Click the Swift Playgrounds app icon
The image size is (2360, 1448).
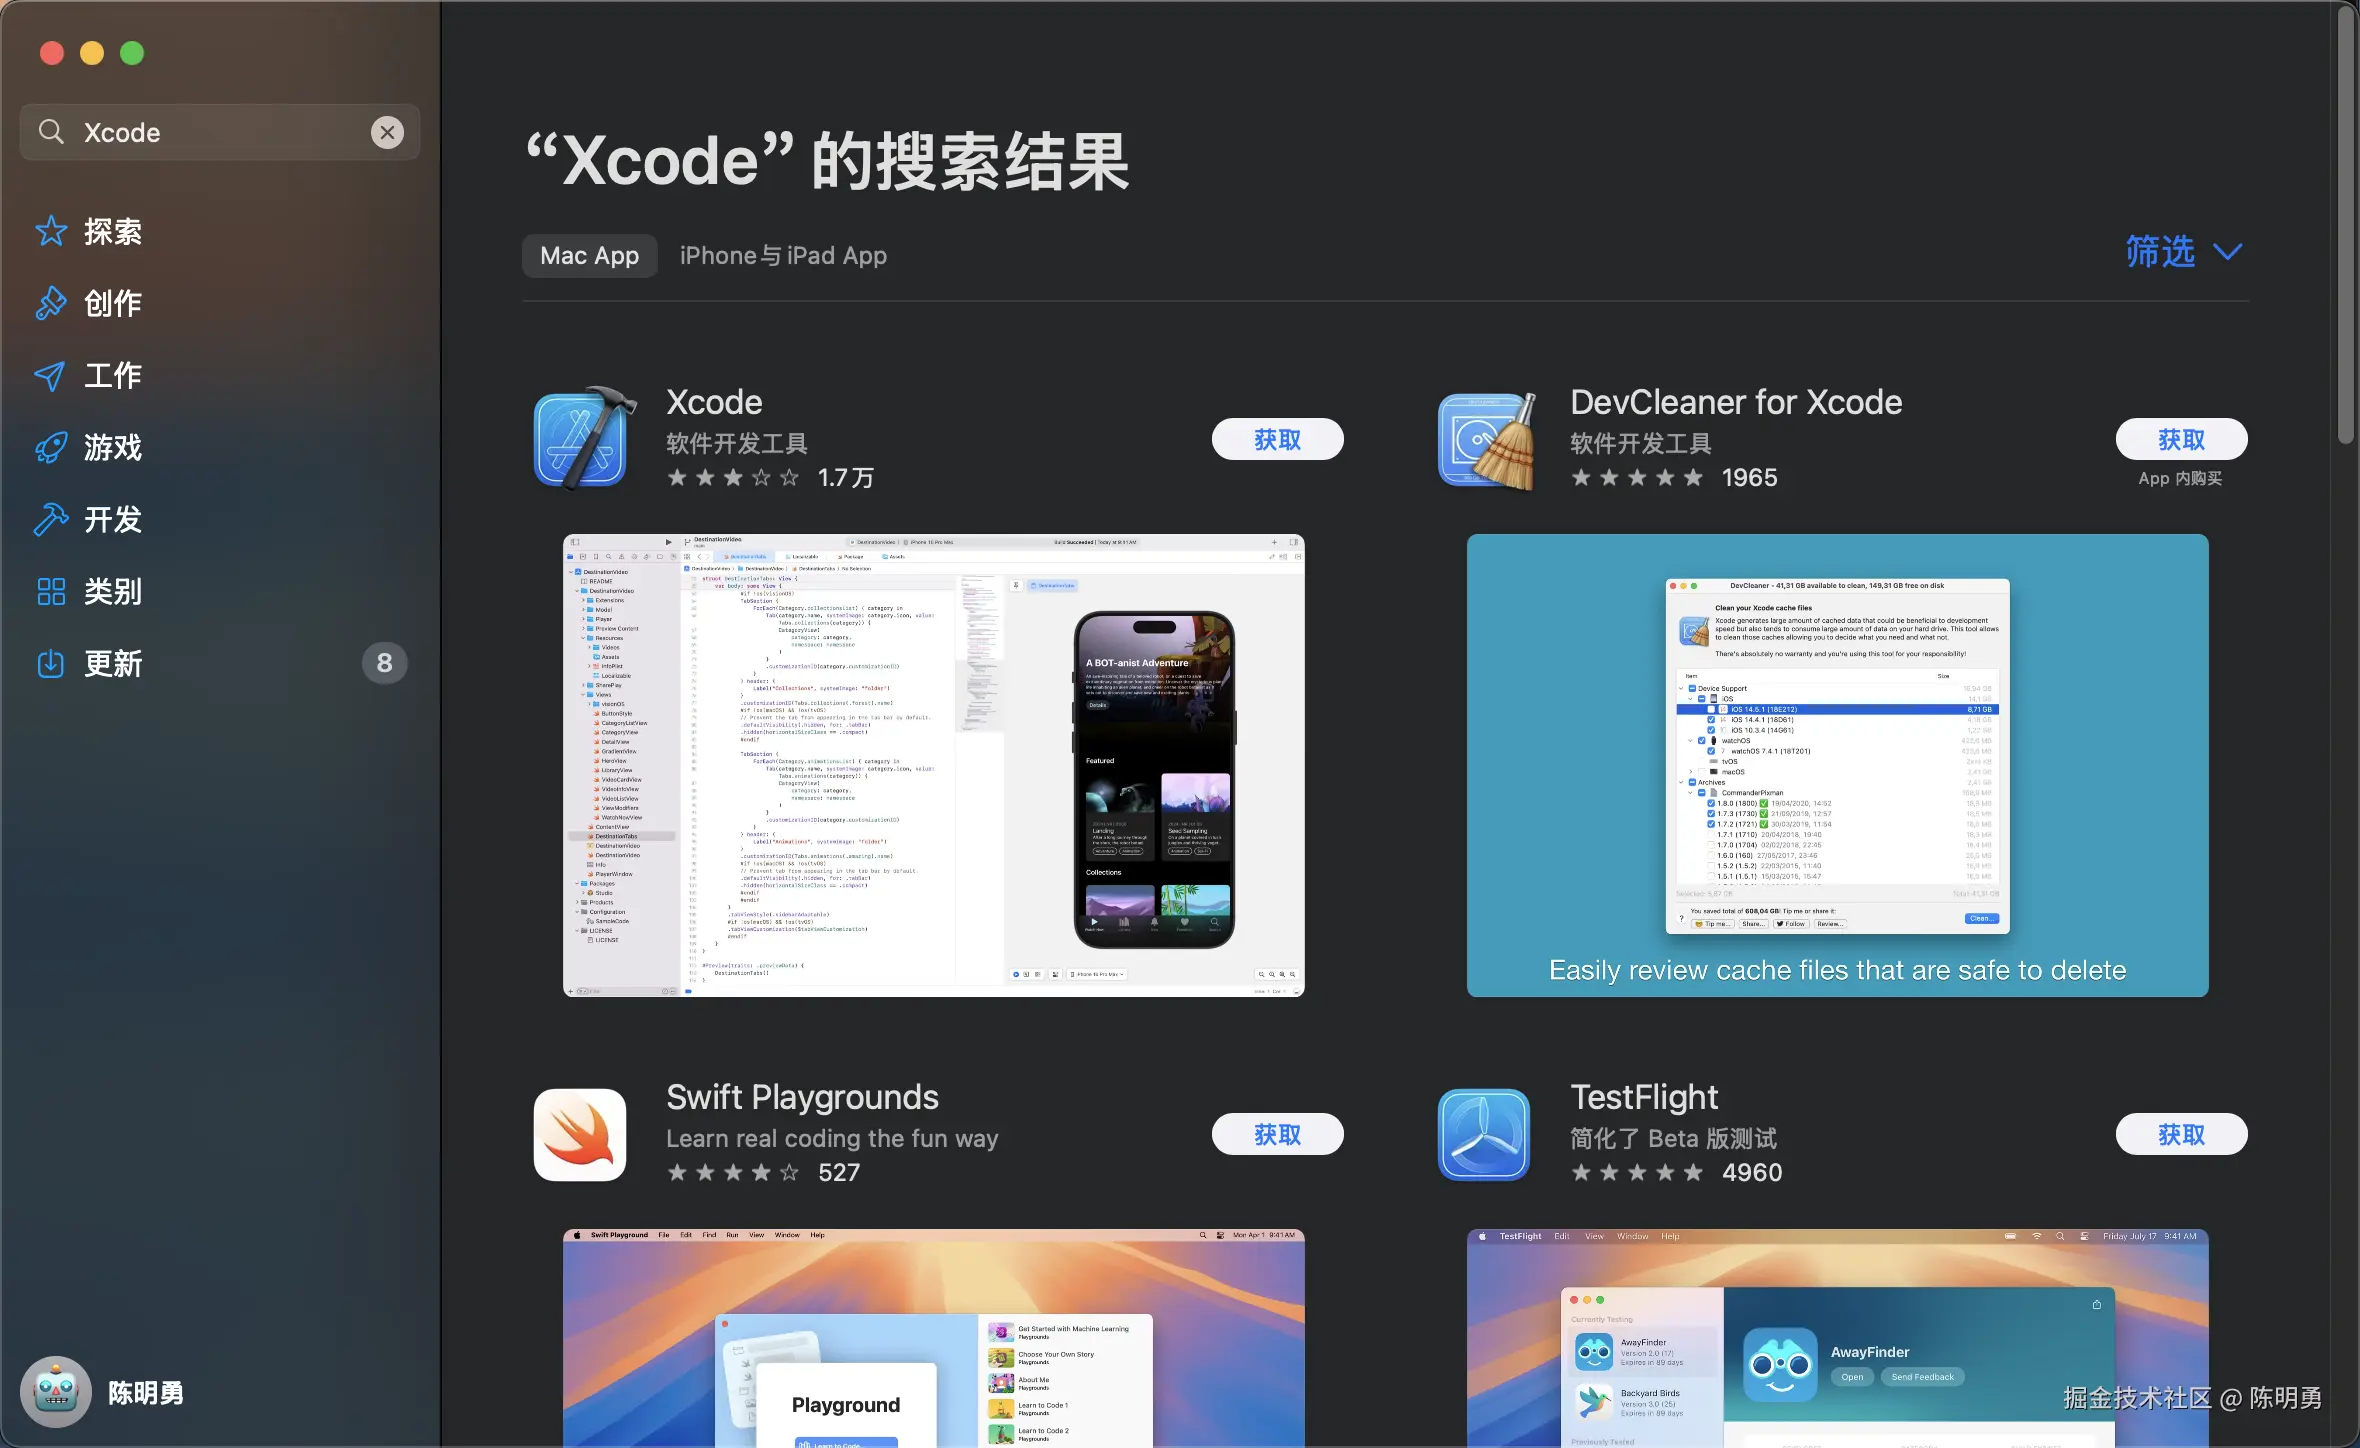tap(580, 1135)
